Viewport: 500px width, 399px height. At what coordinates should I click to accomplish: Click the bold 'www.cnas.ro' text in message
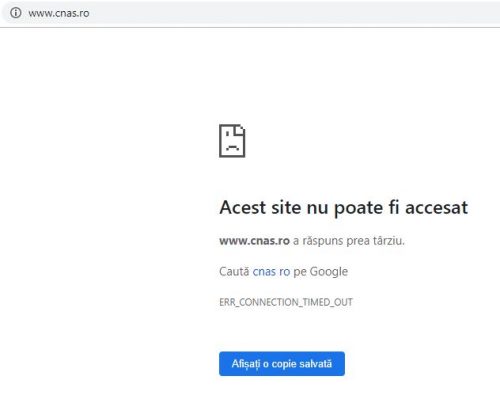(x=254, y=240)
